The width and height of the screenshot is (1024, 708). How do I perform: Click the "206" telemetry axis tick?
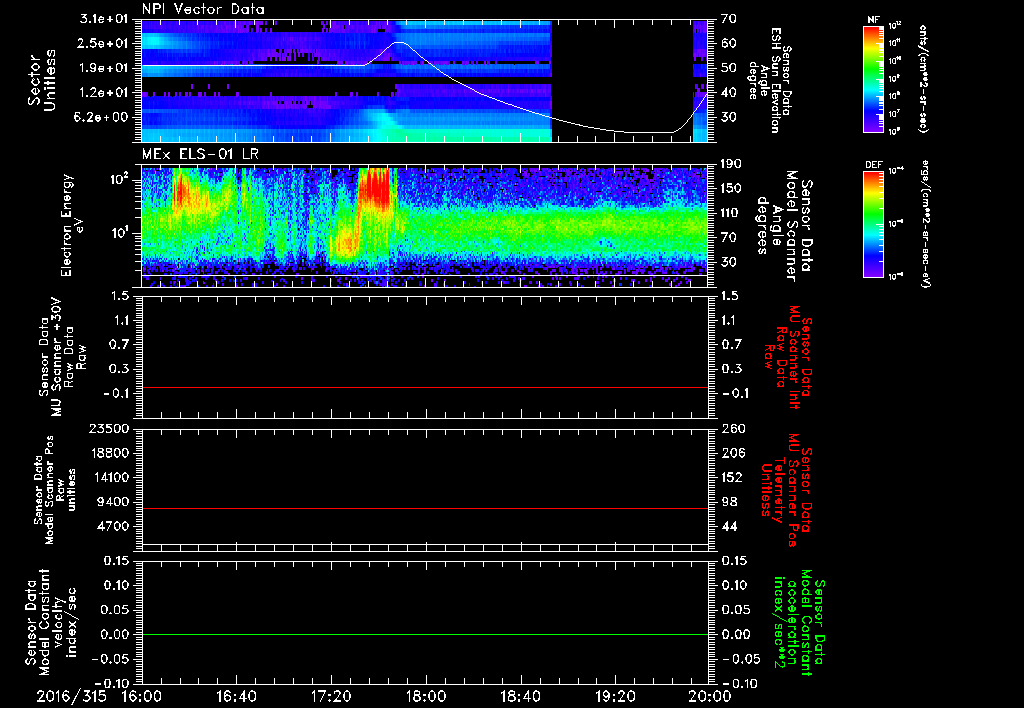[733, 453]
